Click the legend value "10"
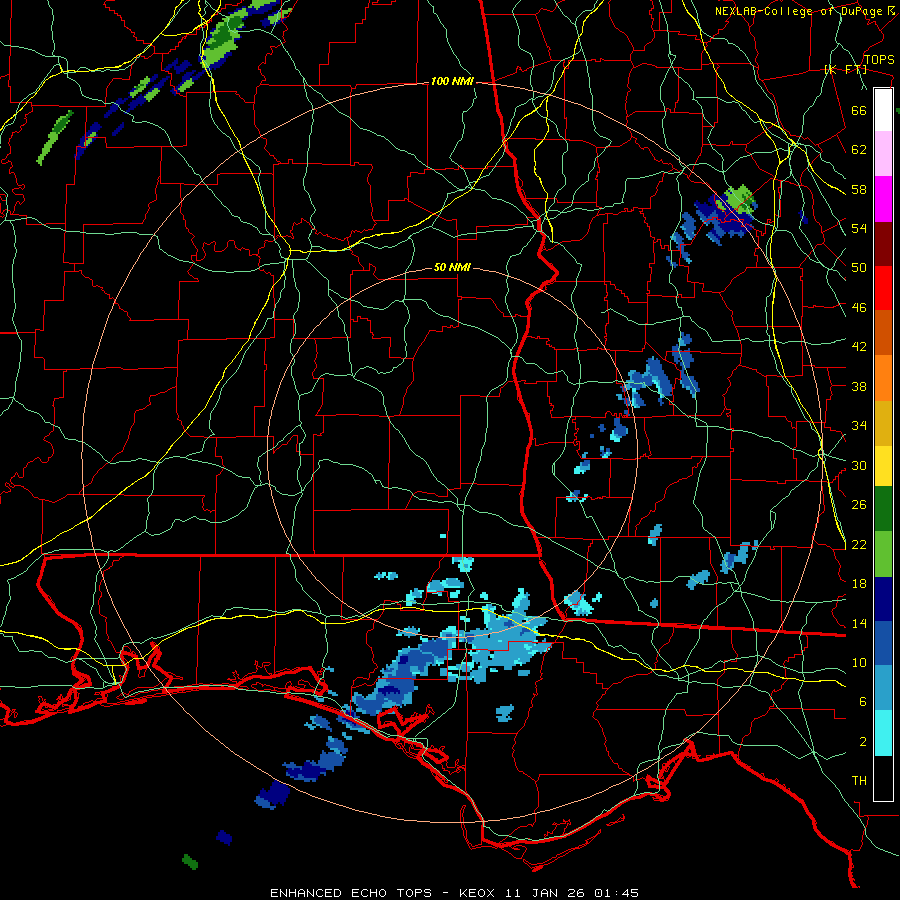Image resolution: width=900 pixels, height=900 pixels. (859, 662)
